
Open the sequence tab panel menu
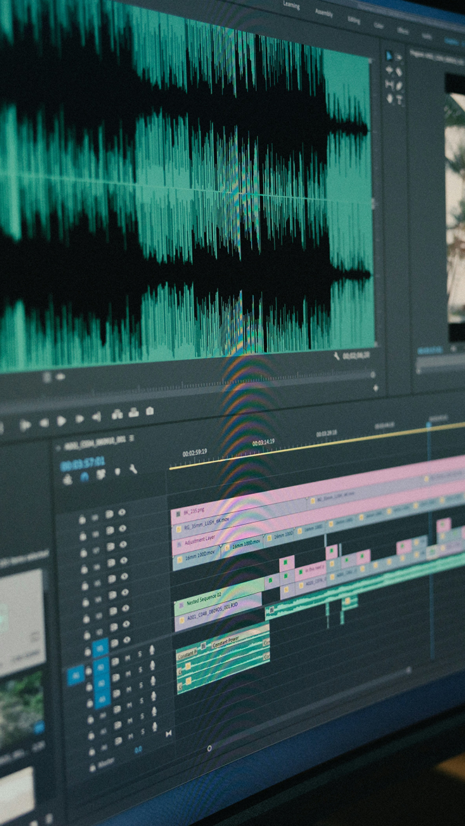coord(131,438)
